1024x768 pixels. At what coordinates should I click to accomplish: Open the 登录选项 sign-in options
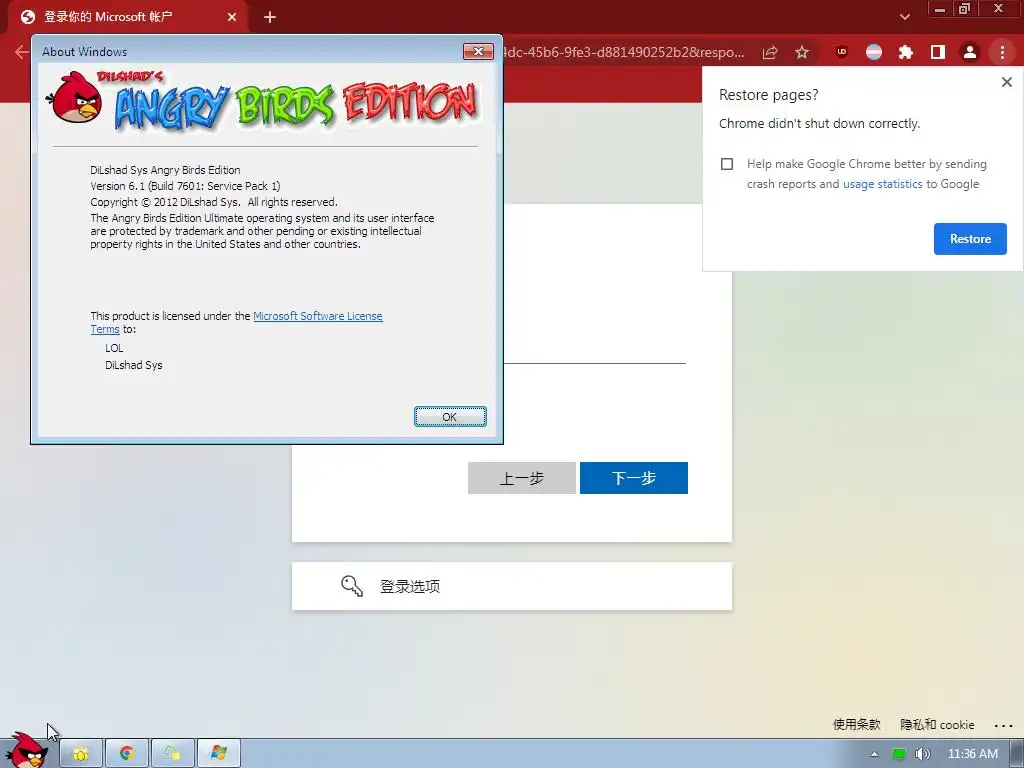pos(511,586)
